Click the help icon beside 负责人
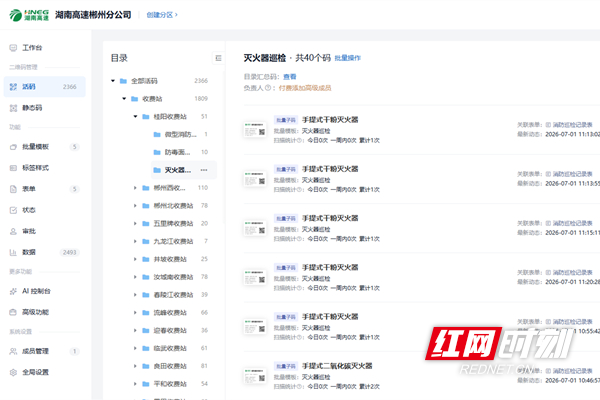600x400 pixels. pos(268,88)
